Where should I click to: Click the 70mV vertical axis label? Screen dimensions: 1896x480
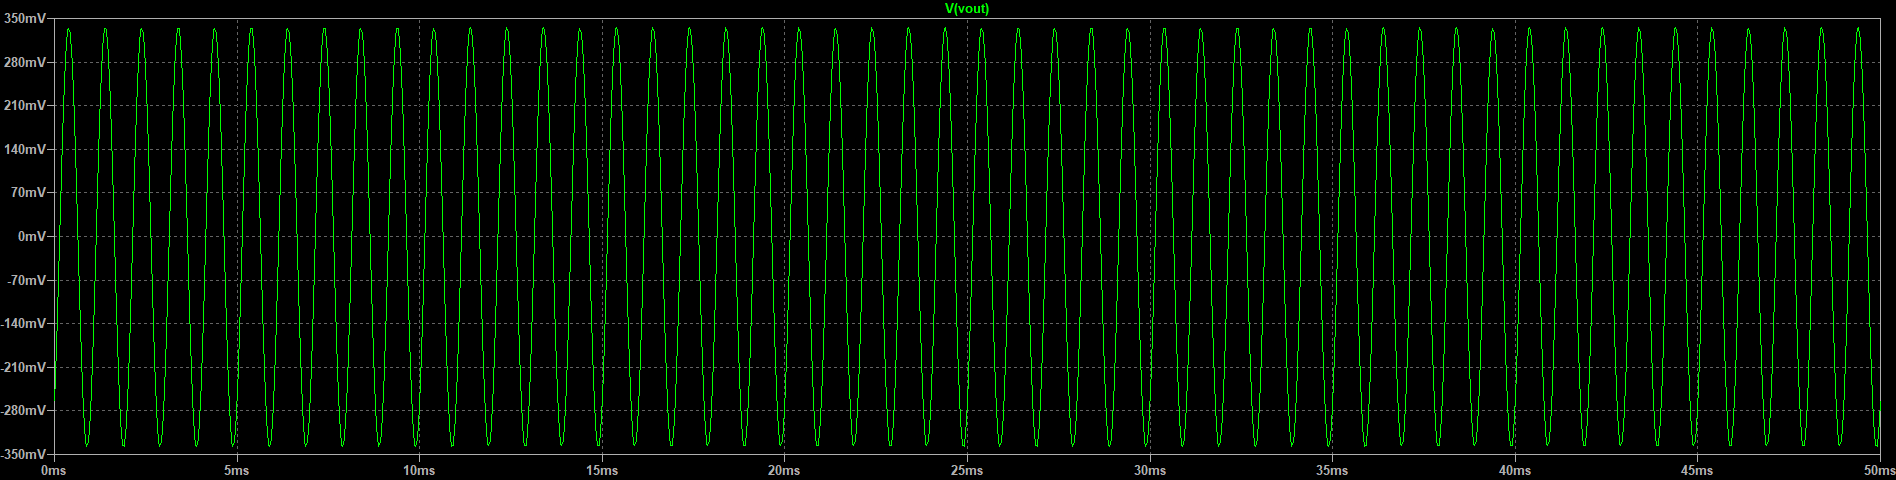(29, 192)
